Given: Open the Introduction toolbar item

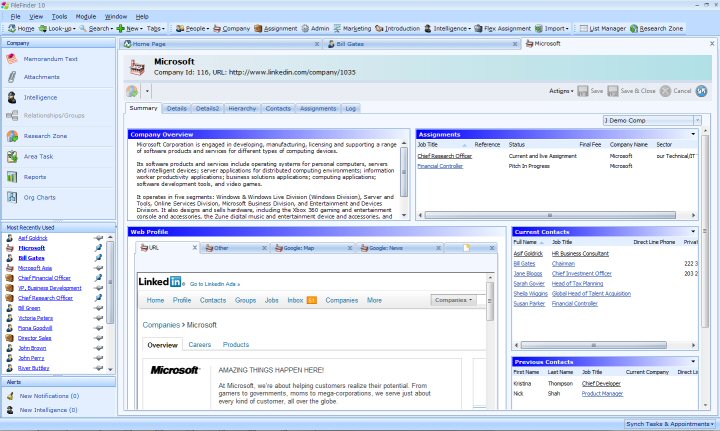Looking at the screenshot, I should pyautogui.click(x=398, y=28).
